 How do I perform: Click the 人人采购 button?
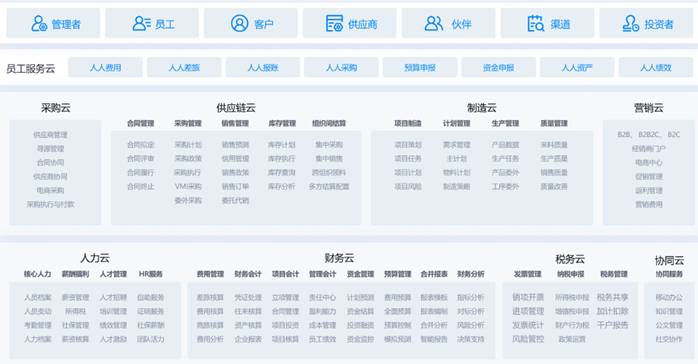341,68
